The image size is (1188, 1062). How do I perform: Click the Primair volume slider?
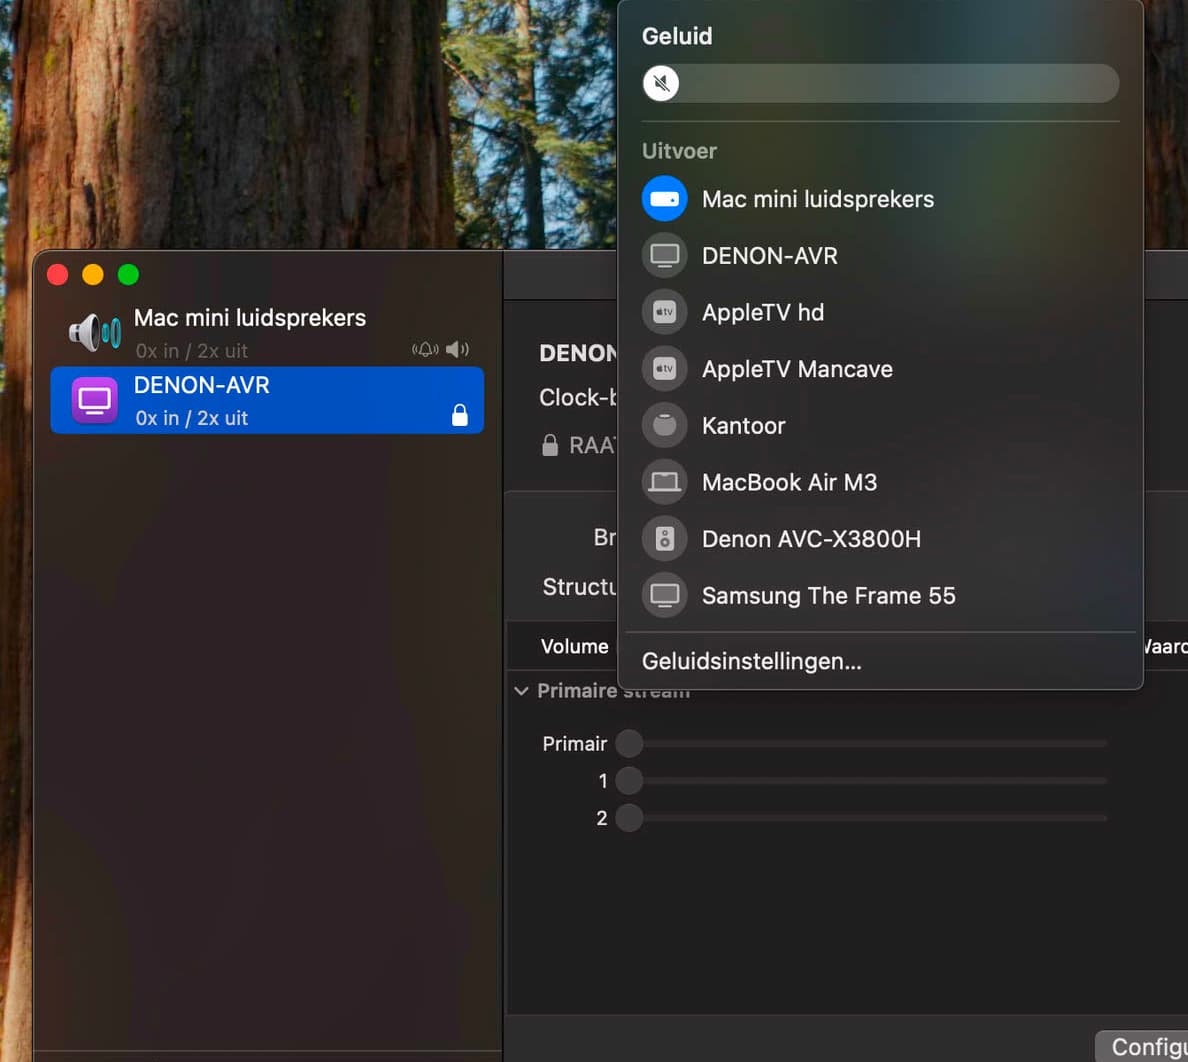861,744
